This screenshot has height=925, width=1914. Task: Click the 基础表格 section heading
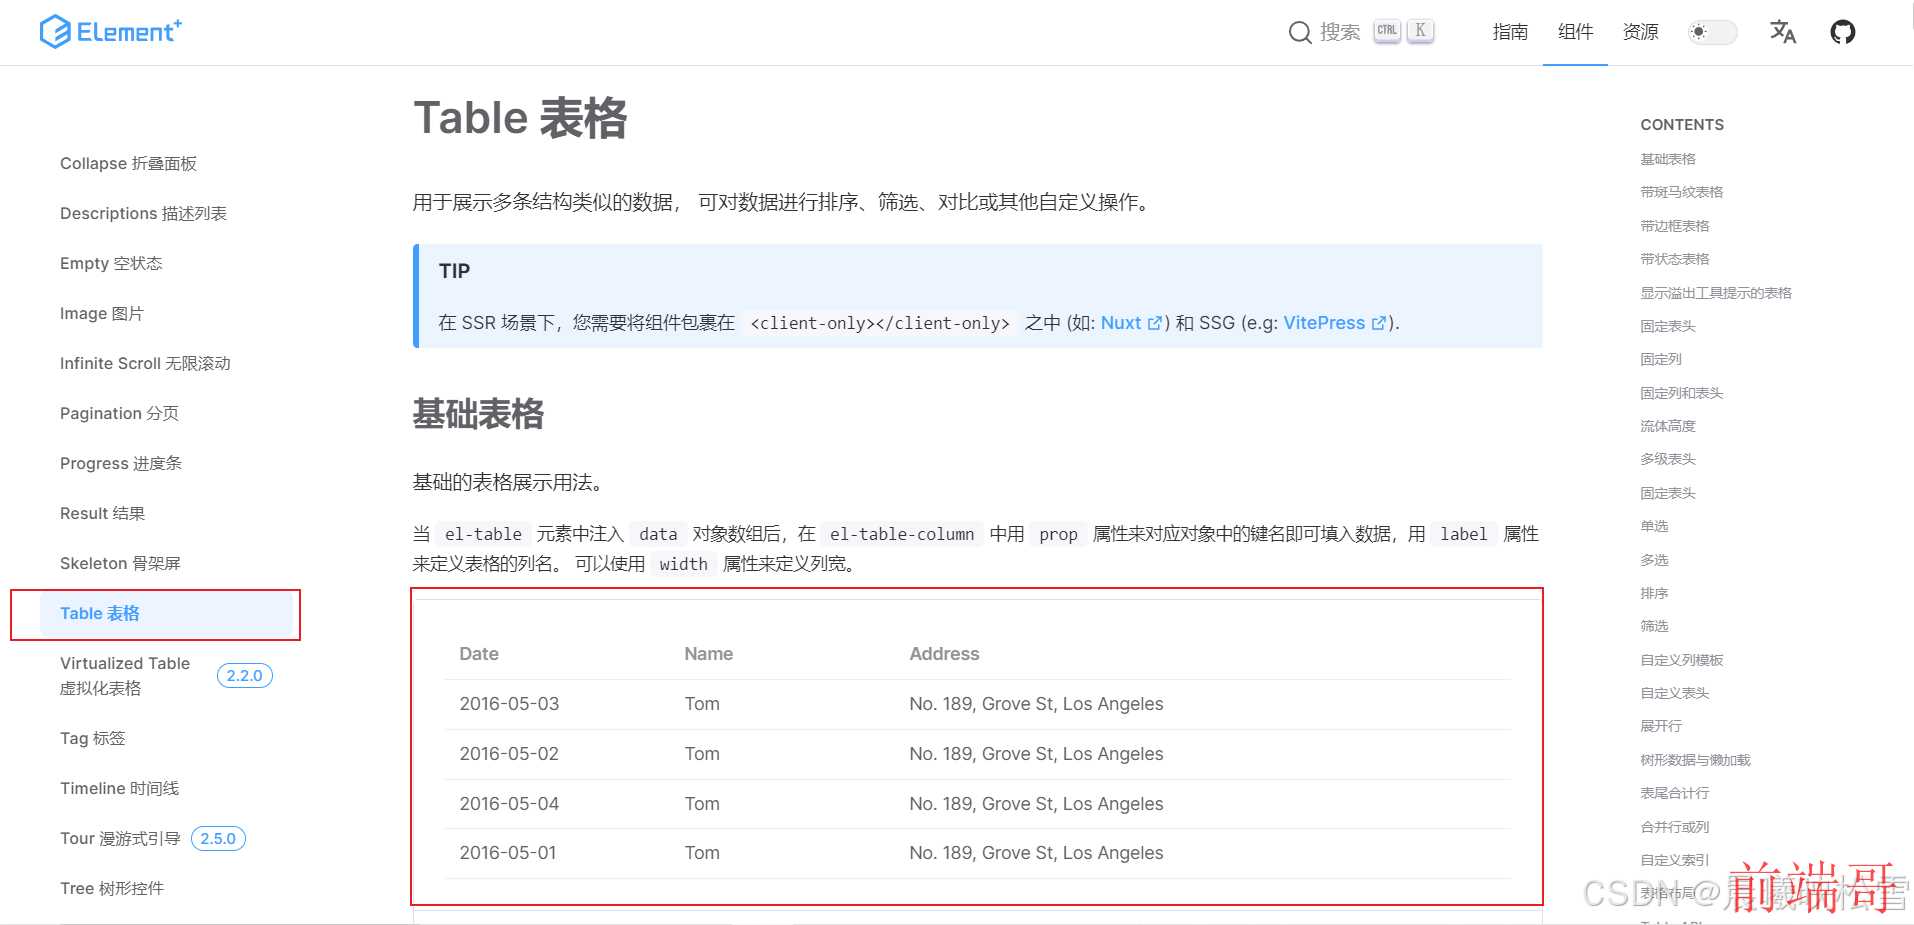coord(478,414)
